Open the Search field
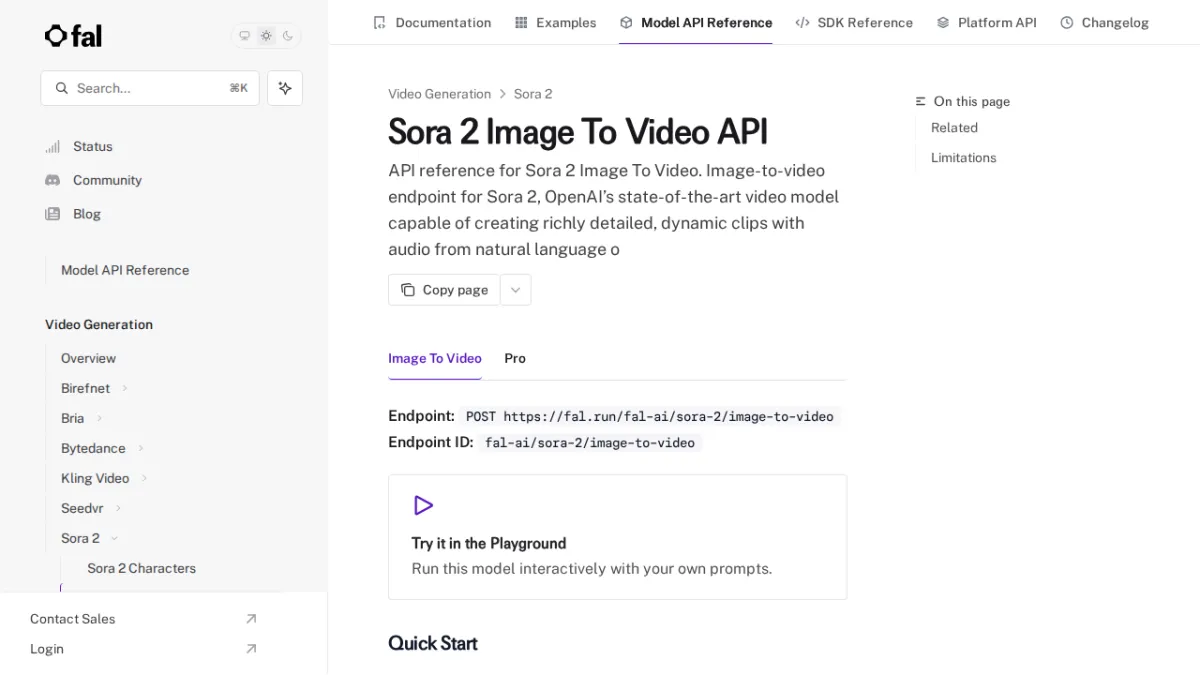 (x=150, y=88)
